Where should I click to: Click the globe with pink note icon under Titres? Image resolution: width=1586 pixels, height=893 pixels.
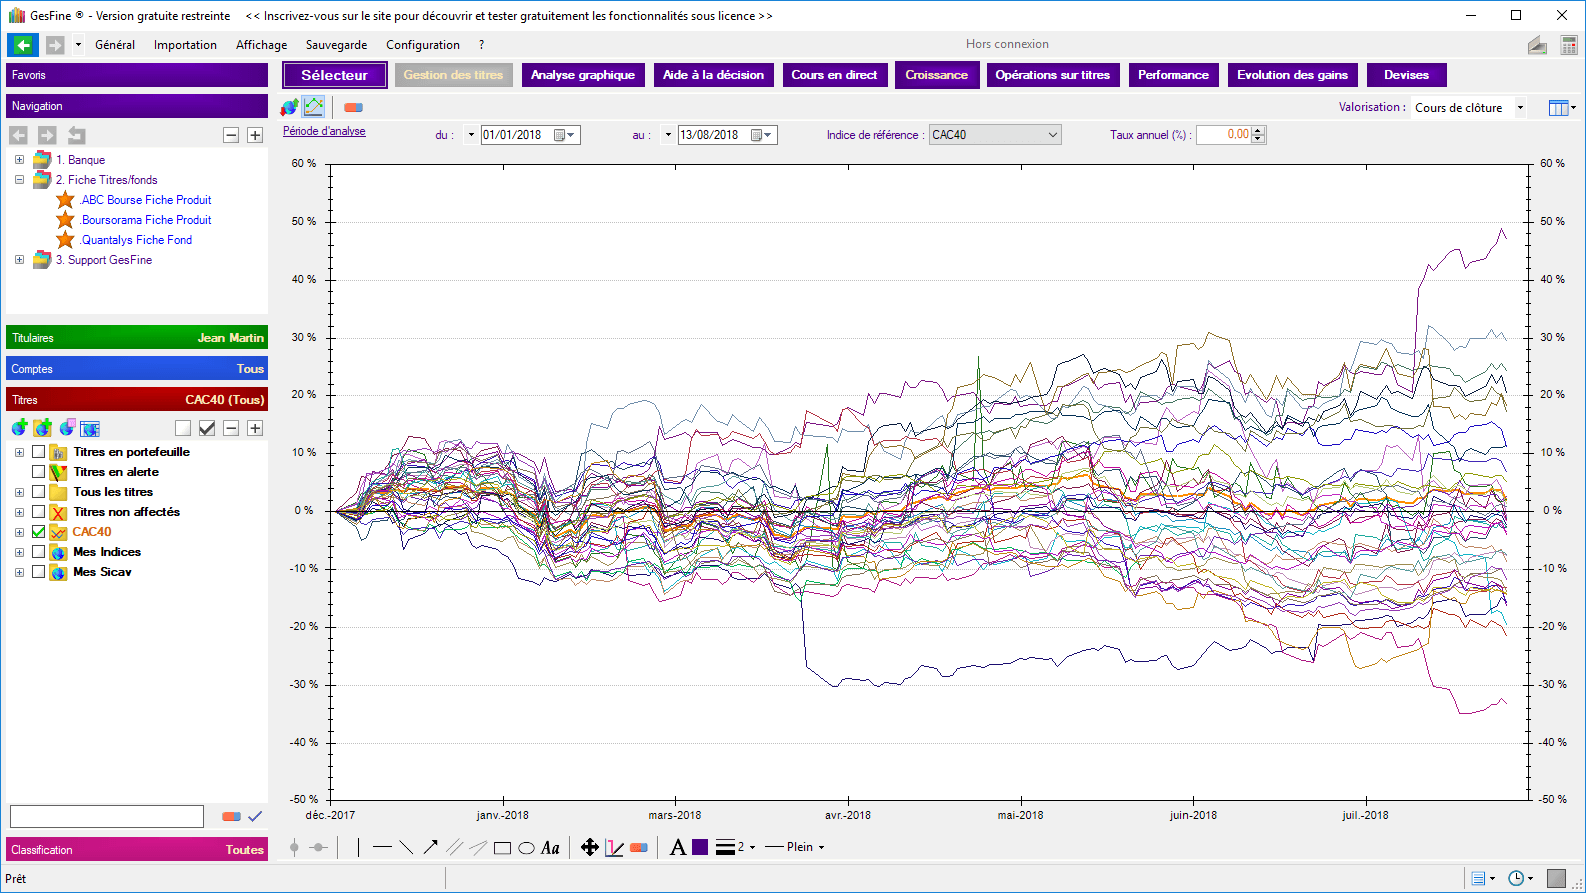click(x=67, y=428)
